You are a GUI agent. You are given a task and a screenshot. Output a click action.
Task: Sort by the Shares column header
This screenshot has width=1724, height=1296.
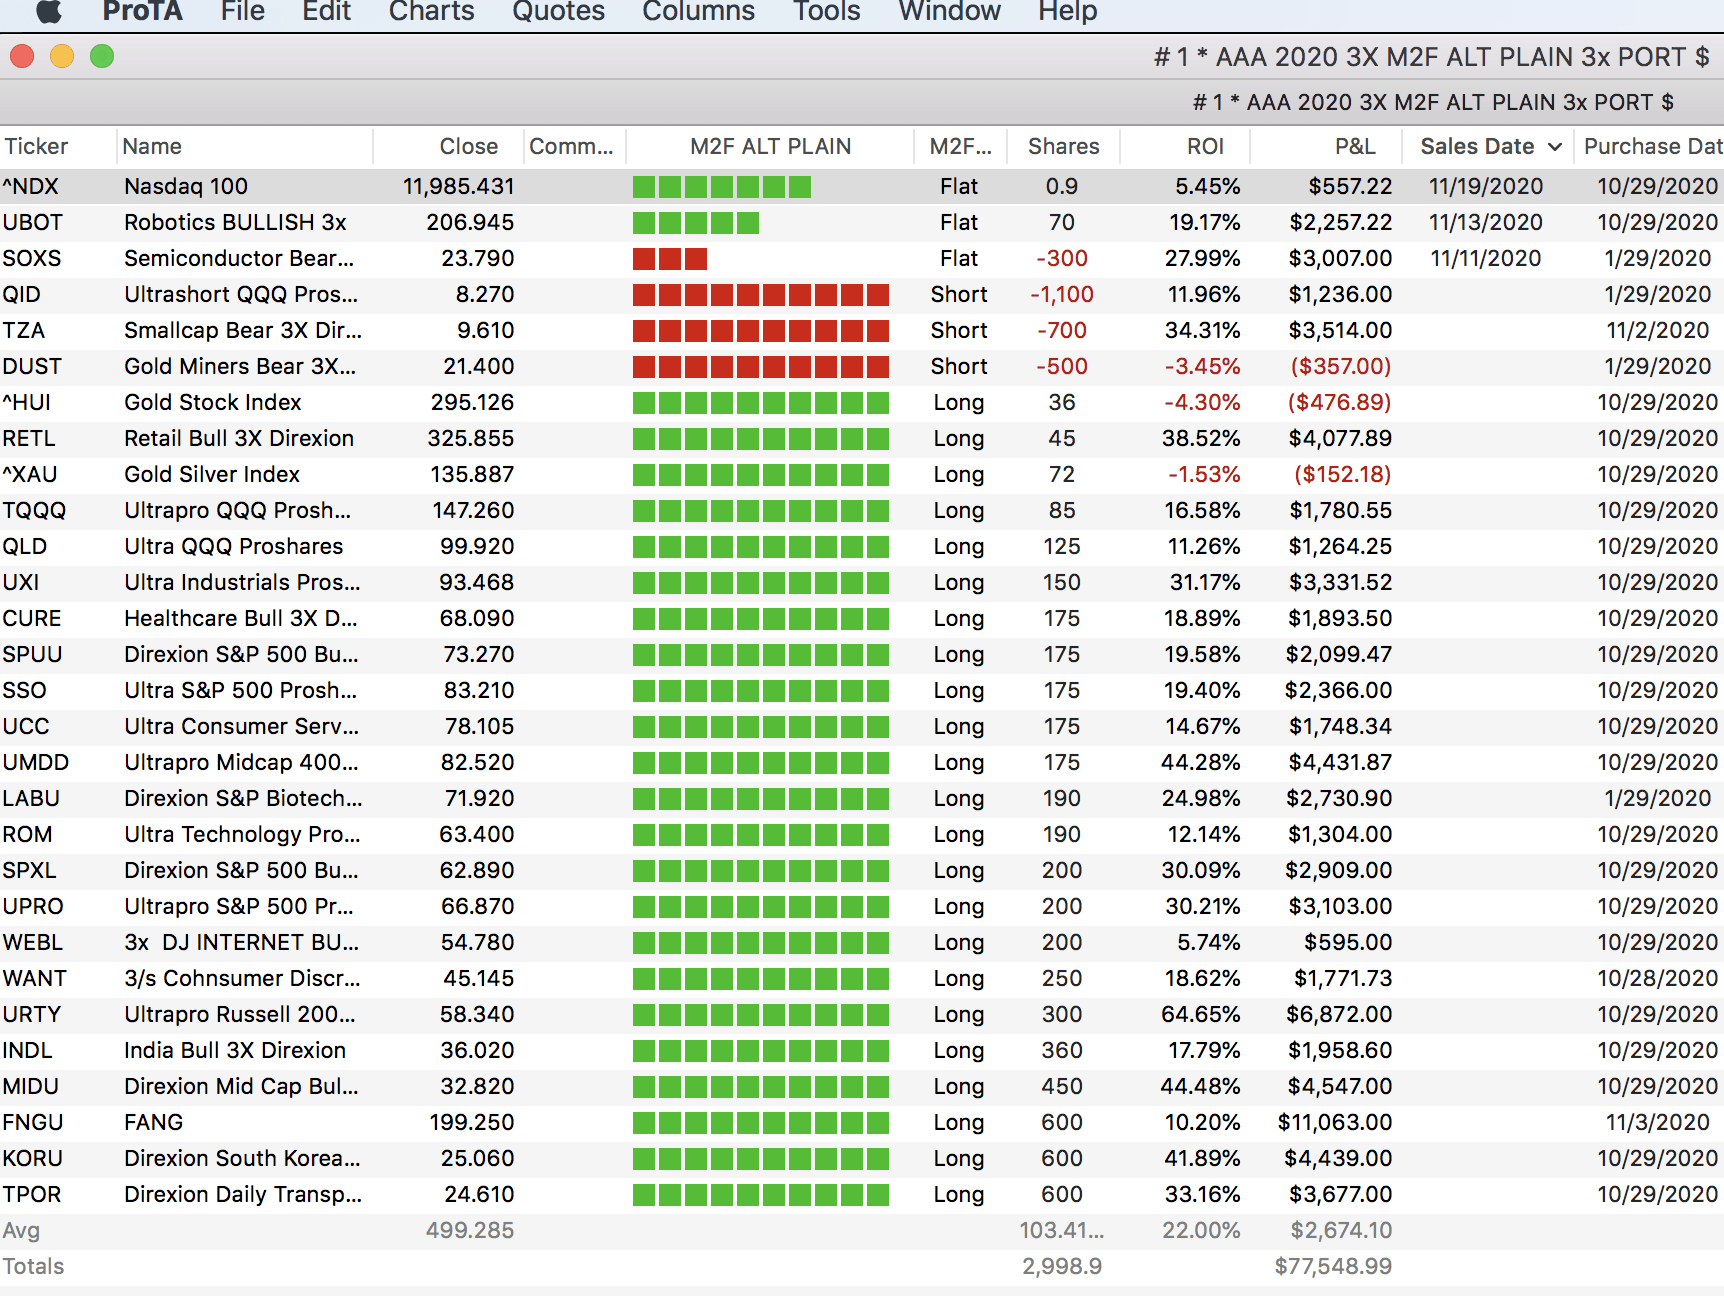point(1063,147)
